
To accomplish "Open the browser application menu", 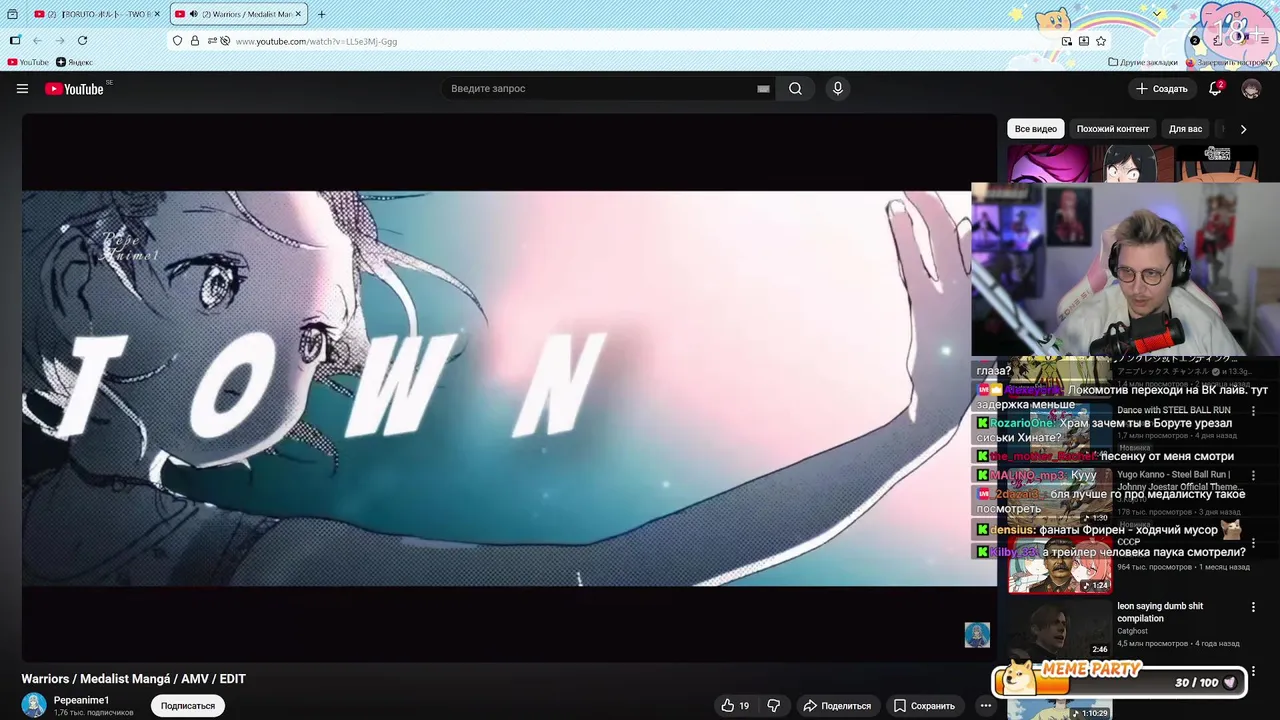I will pyautogui.click(x=1264, y=41).
